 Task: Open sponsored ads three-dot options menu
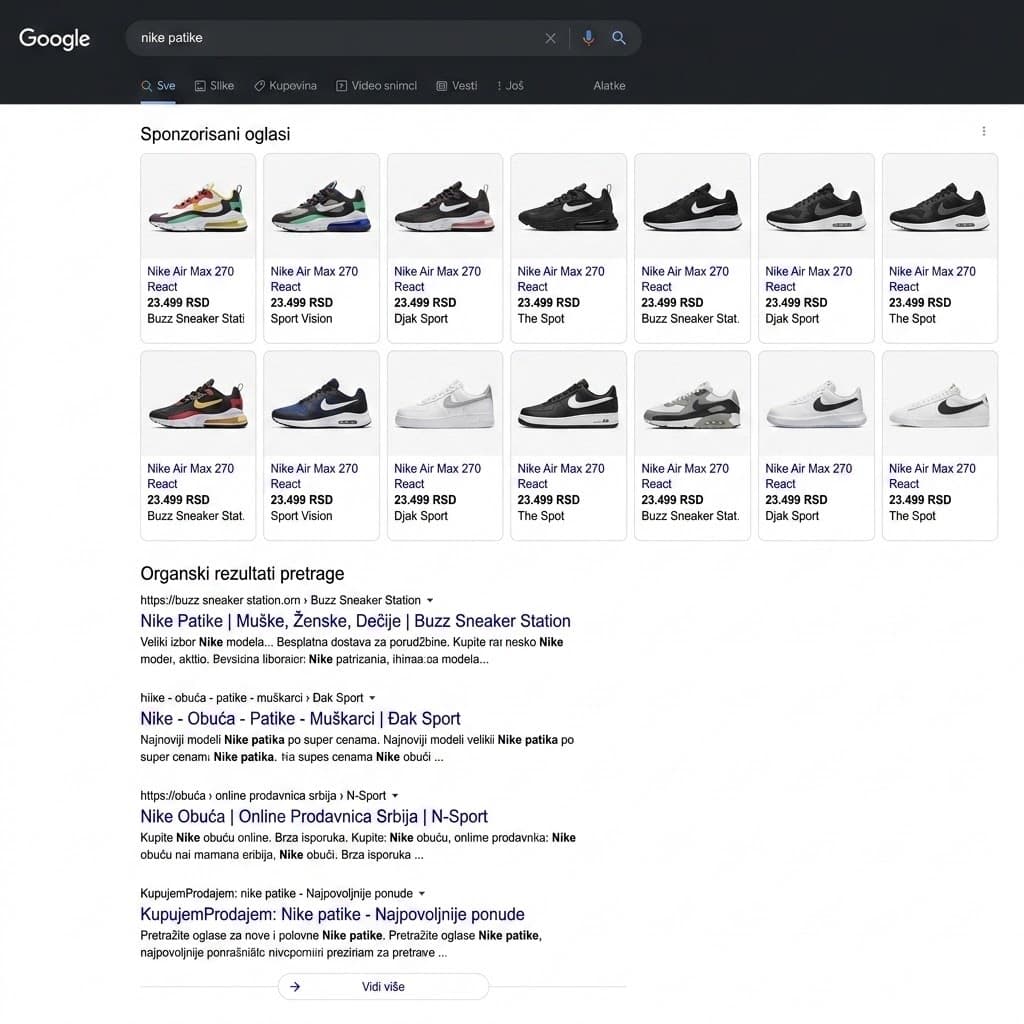coord(984,131)
